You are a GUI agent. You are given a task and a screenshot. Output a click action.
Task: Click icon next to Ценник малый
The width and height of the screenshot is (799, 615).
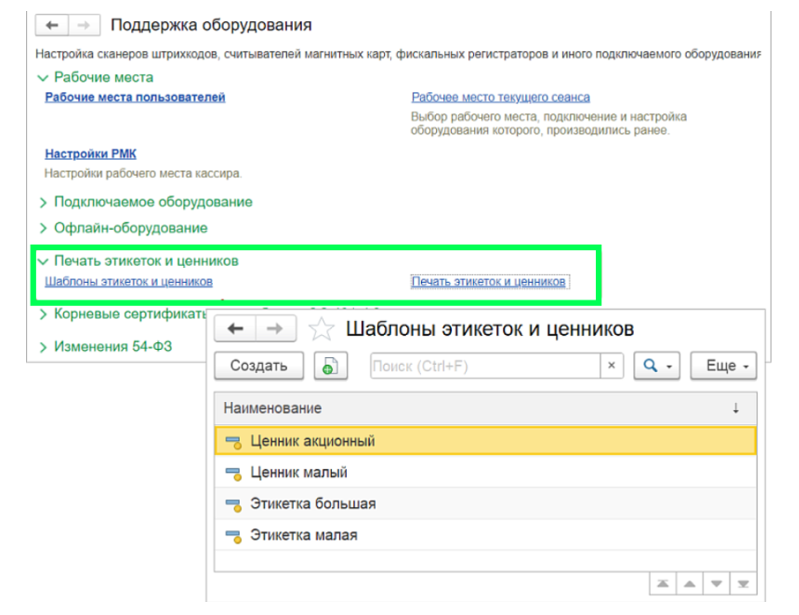233,473
